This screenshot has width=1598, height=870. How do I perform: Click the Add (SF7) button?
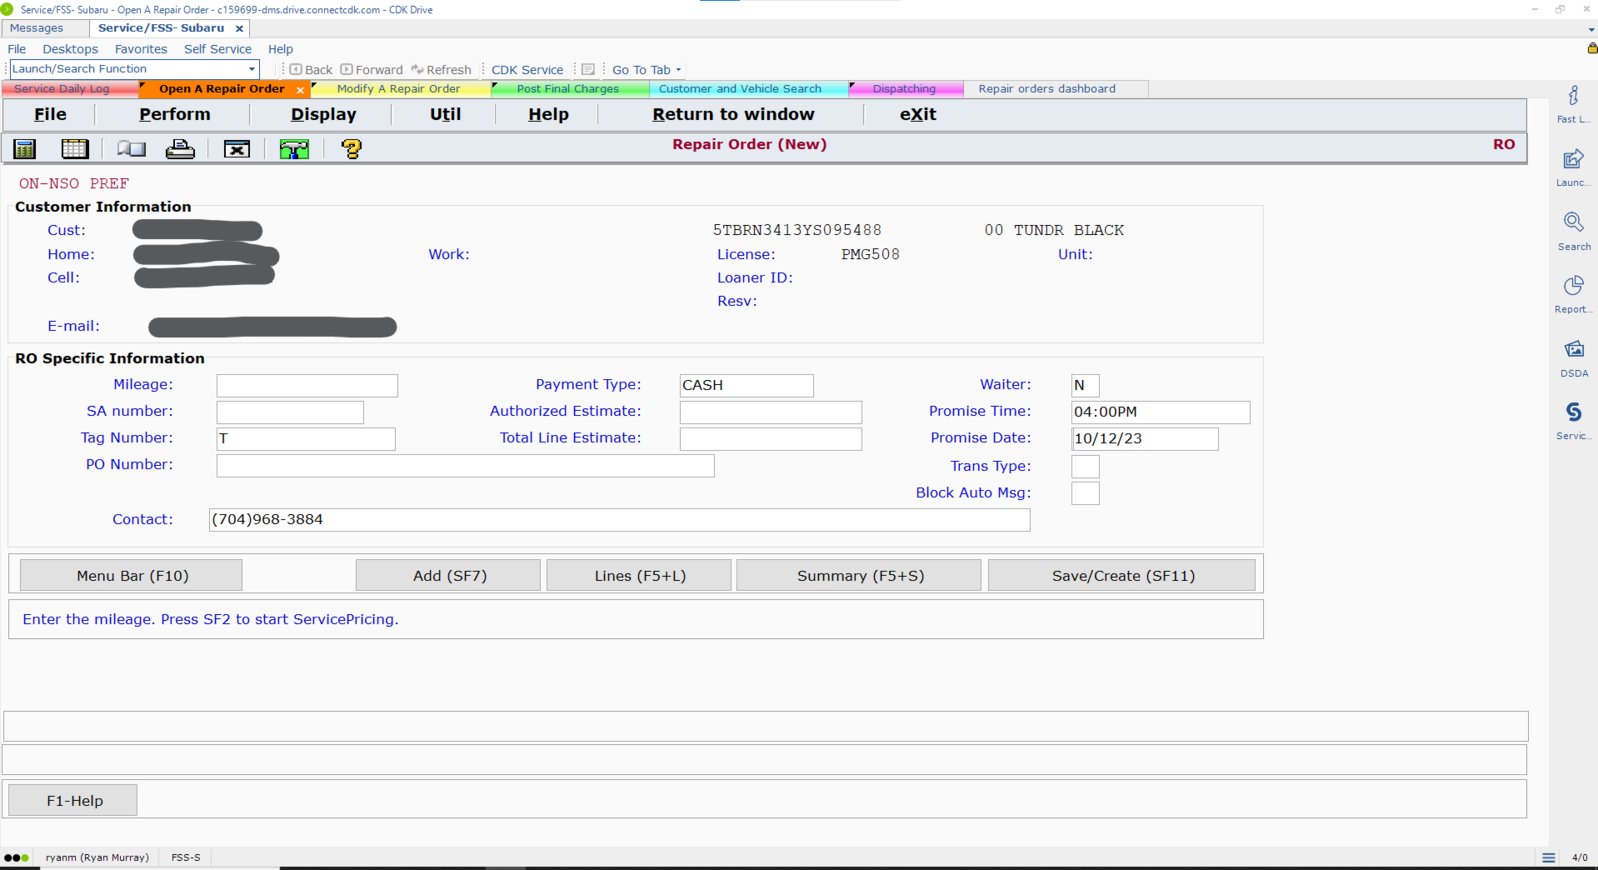coord(449,576)
